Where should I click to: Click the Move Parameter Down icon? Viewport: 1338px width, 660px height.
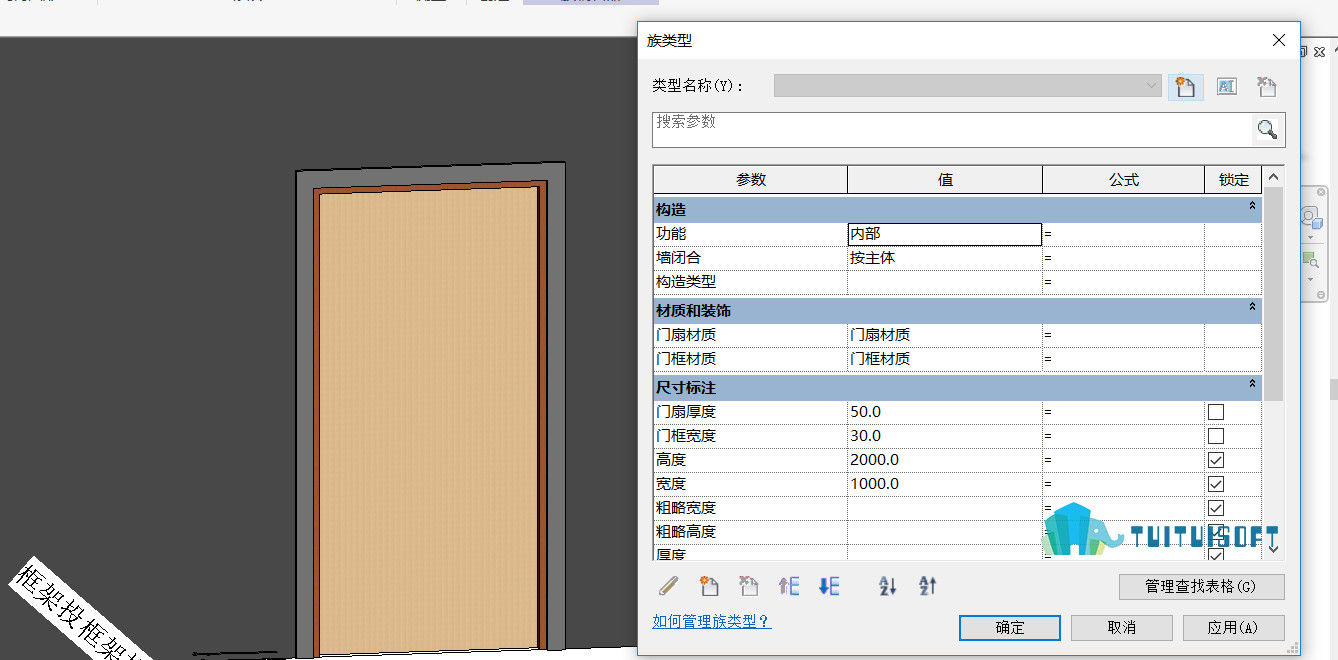(x=829, y=586)
